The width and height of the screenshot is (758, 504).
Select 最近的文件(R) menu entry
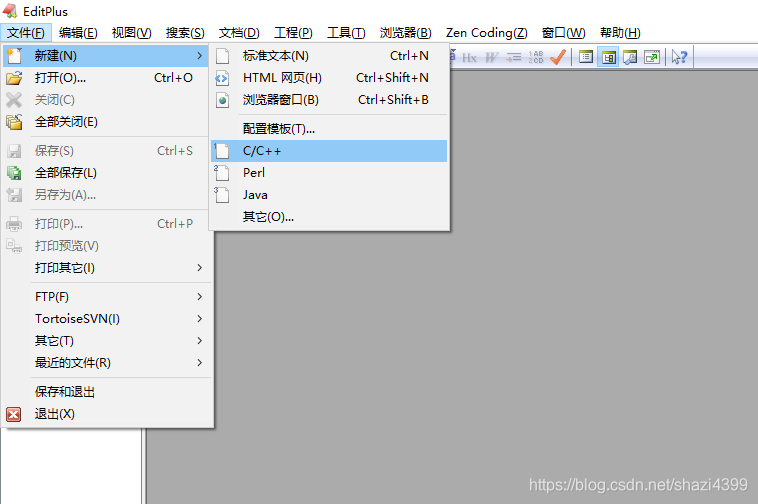pos(106,362)
